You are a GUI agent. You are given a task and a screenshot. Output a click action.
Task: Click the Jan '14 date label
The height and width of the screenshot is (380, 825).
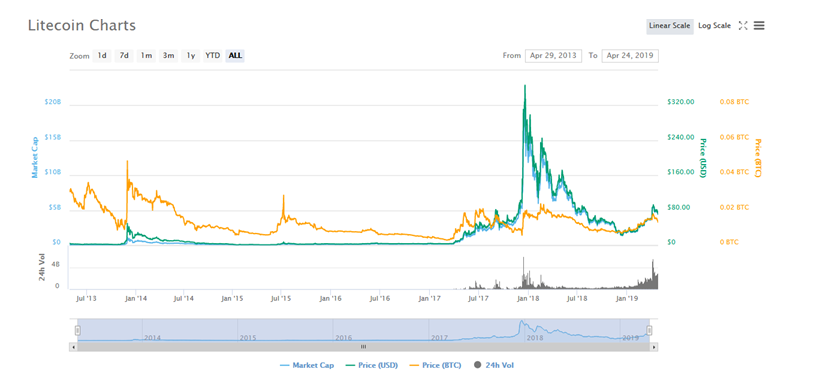tap(135, 298)
